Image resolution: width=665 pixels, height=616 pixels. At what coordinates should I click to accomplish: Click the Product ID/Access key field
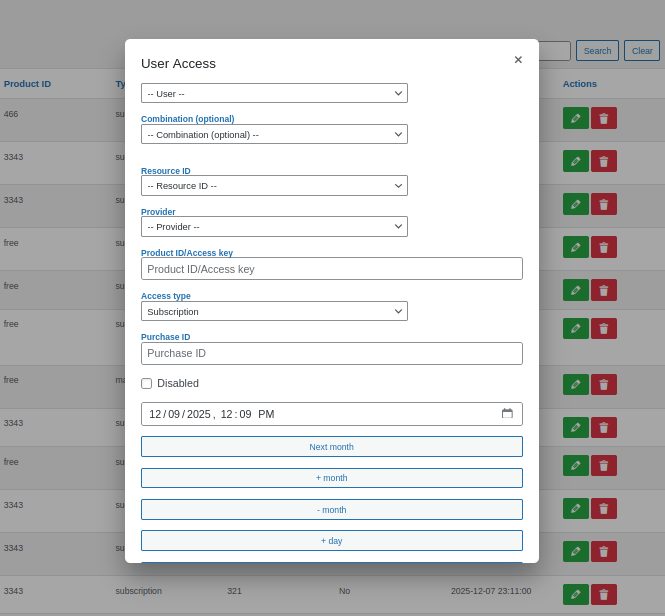click(331, 269)
